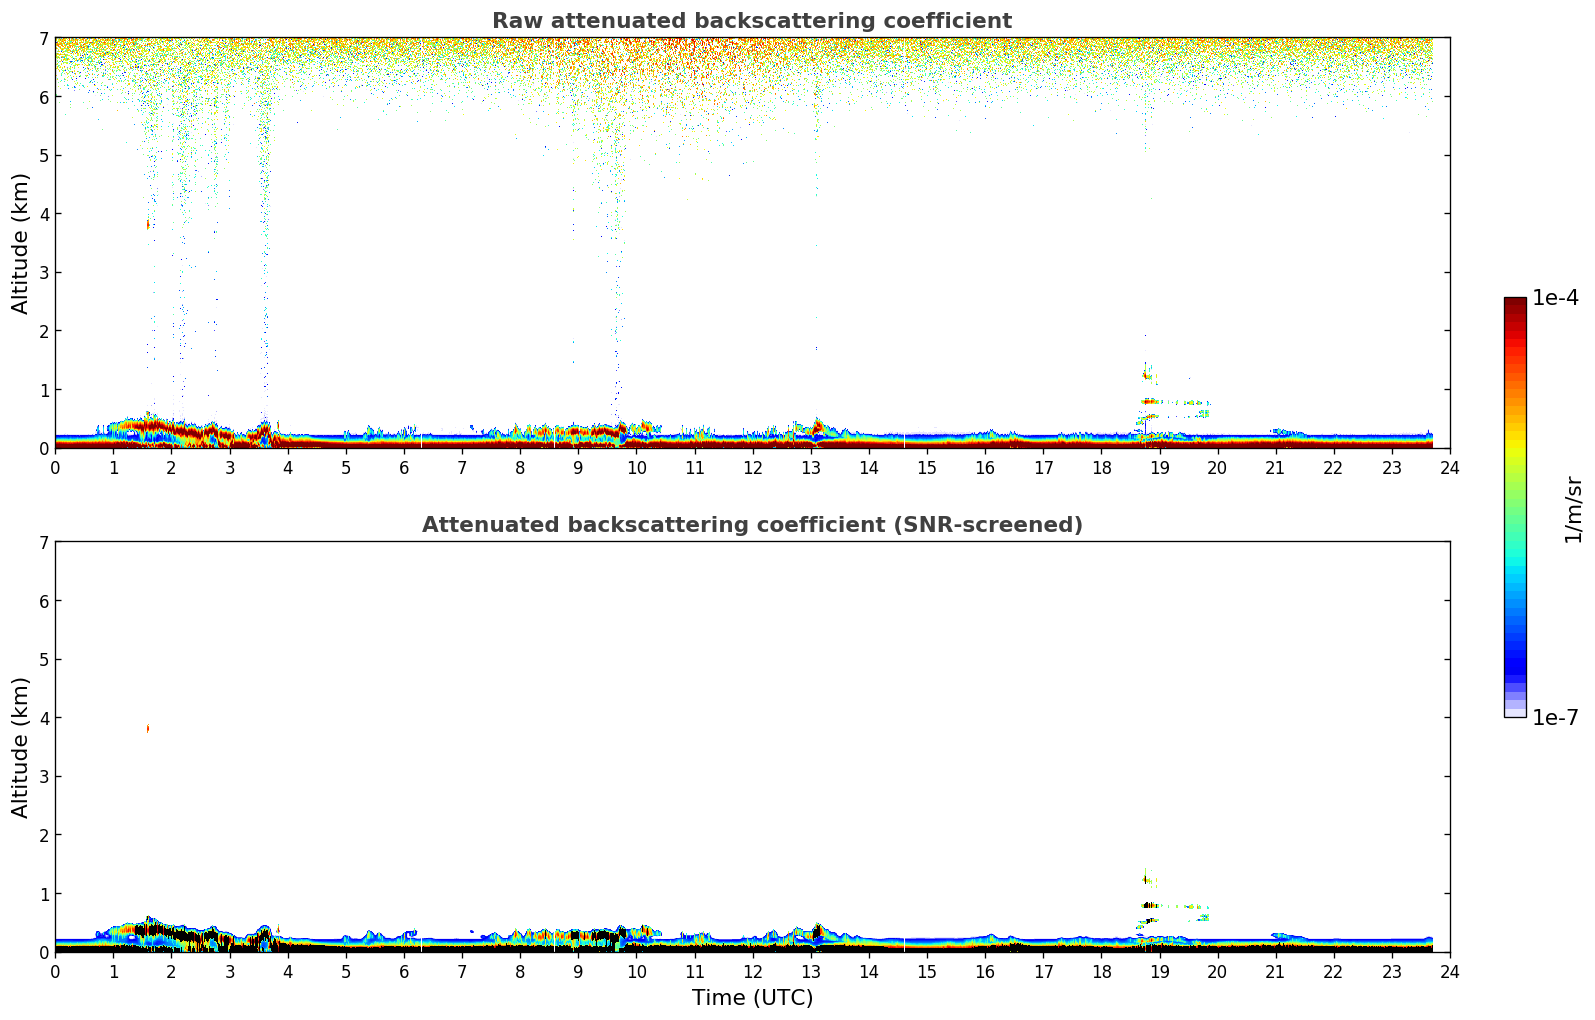The height and width of the screenshot is (1020, 1595).
Task: Select hour 12 on the bottom plot's time axis
Action: pyautogui.click(x=752, y=972)
